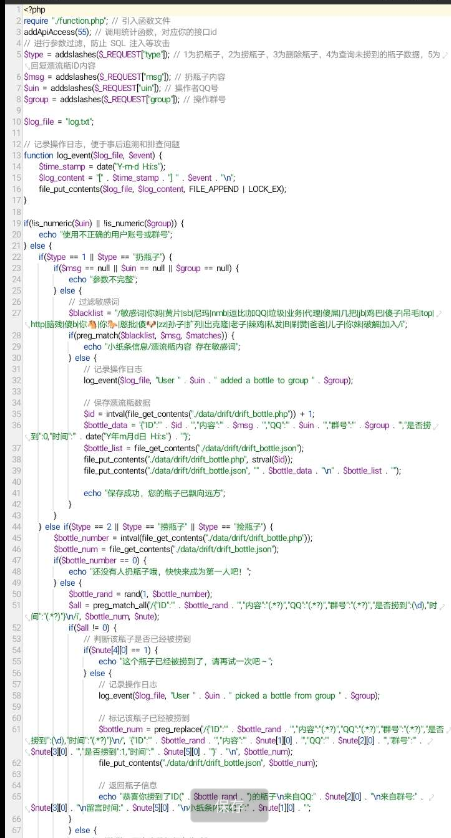Click the wrap arrow ending line 36
The height and width of the screenshot is (838, 451).
pyautogui.click(x=446, y=425)
